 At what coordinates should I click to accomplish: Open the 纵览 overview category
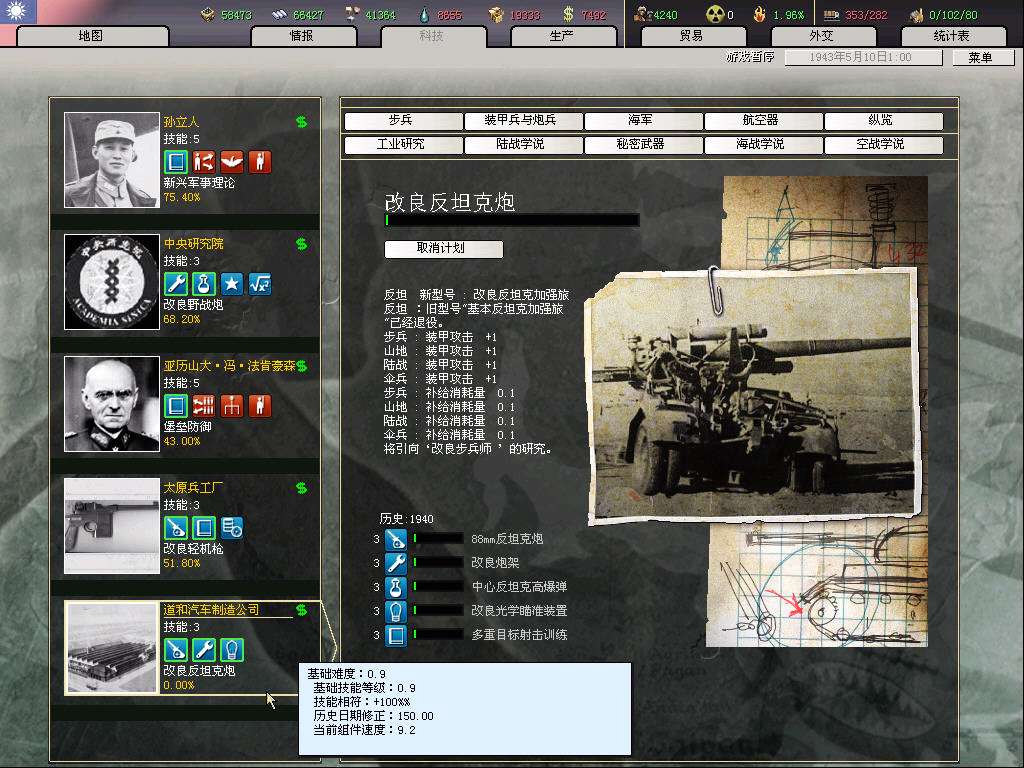[884, 121]
